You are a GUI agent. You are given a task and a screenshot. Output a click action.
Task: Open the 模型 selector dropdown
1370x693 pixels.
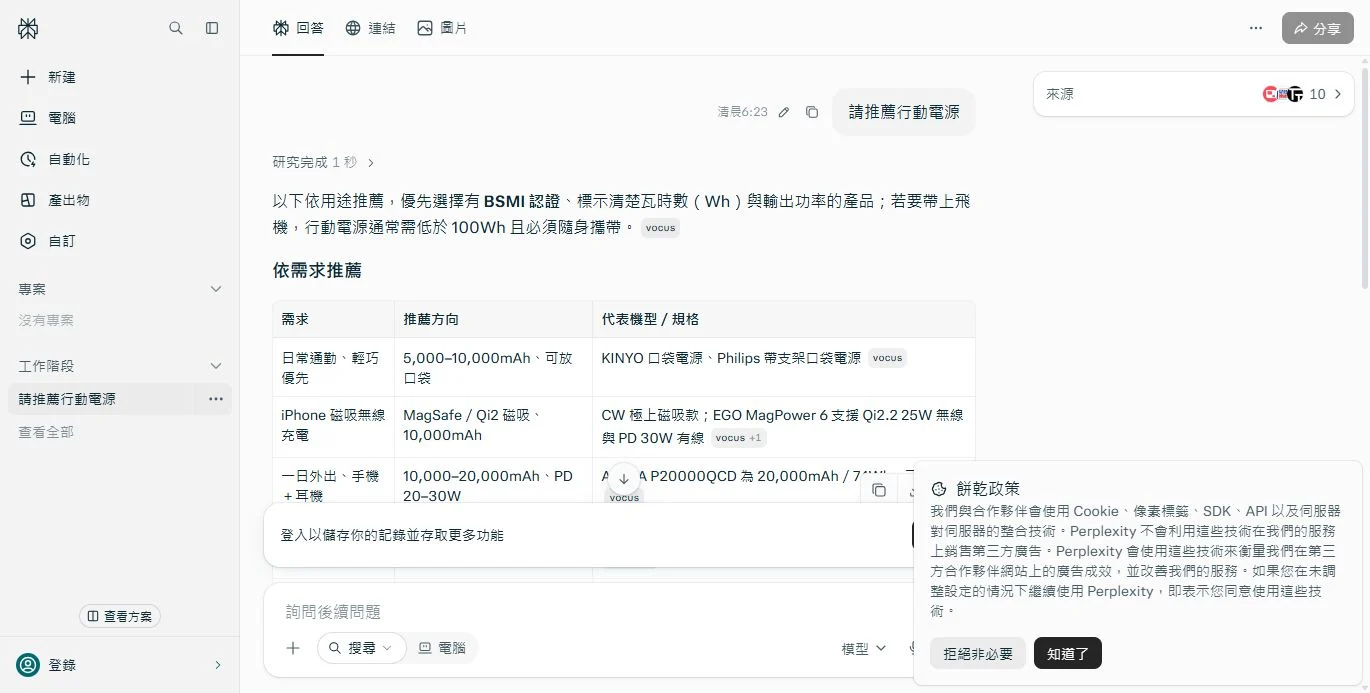click(x=864, y=649)
